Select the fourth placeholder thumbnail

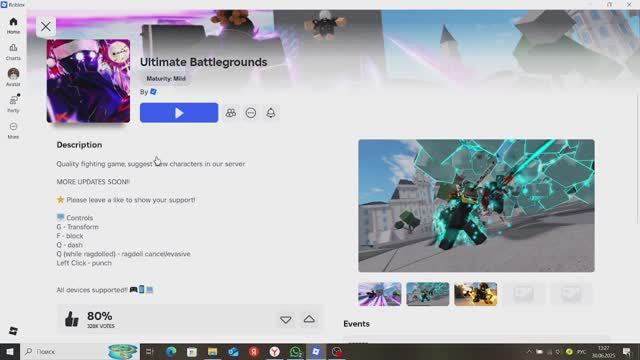click(x=524, y=294)
